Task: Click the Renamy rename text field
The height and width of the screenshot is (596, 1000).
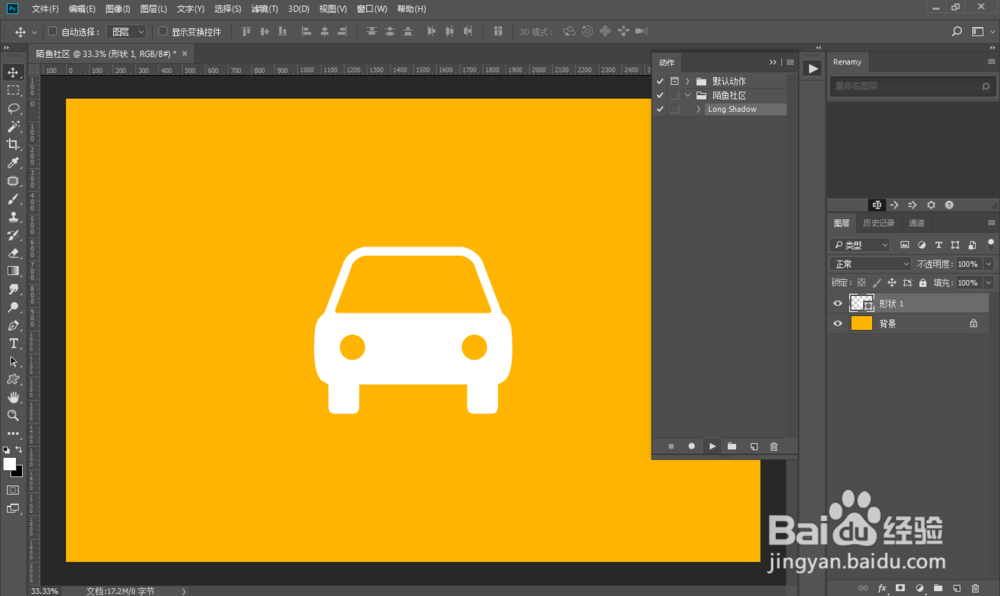Action: point(911,86)
